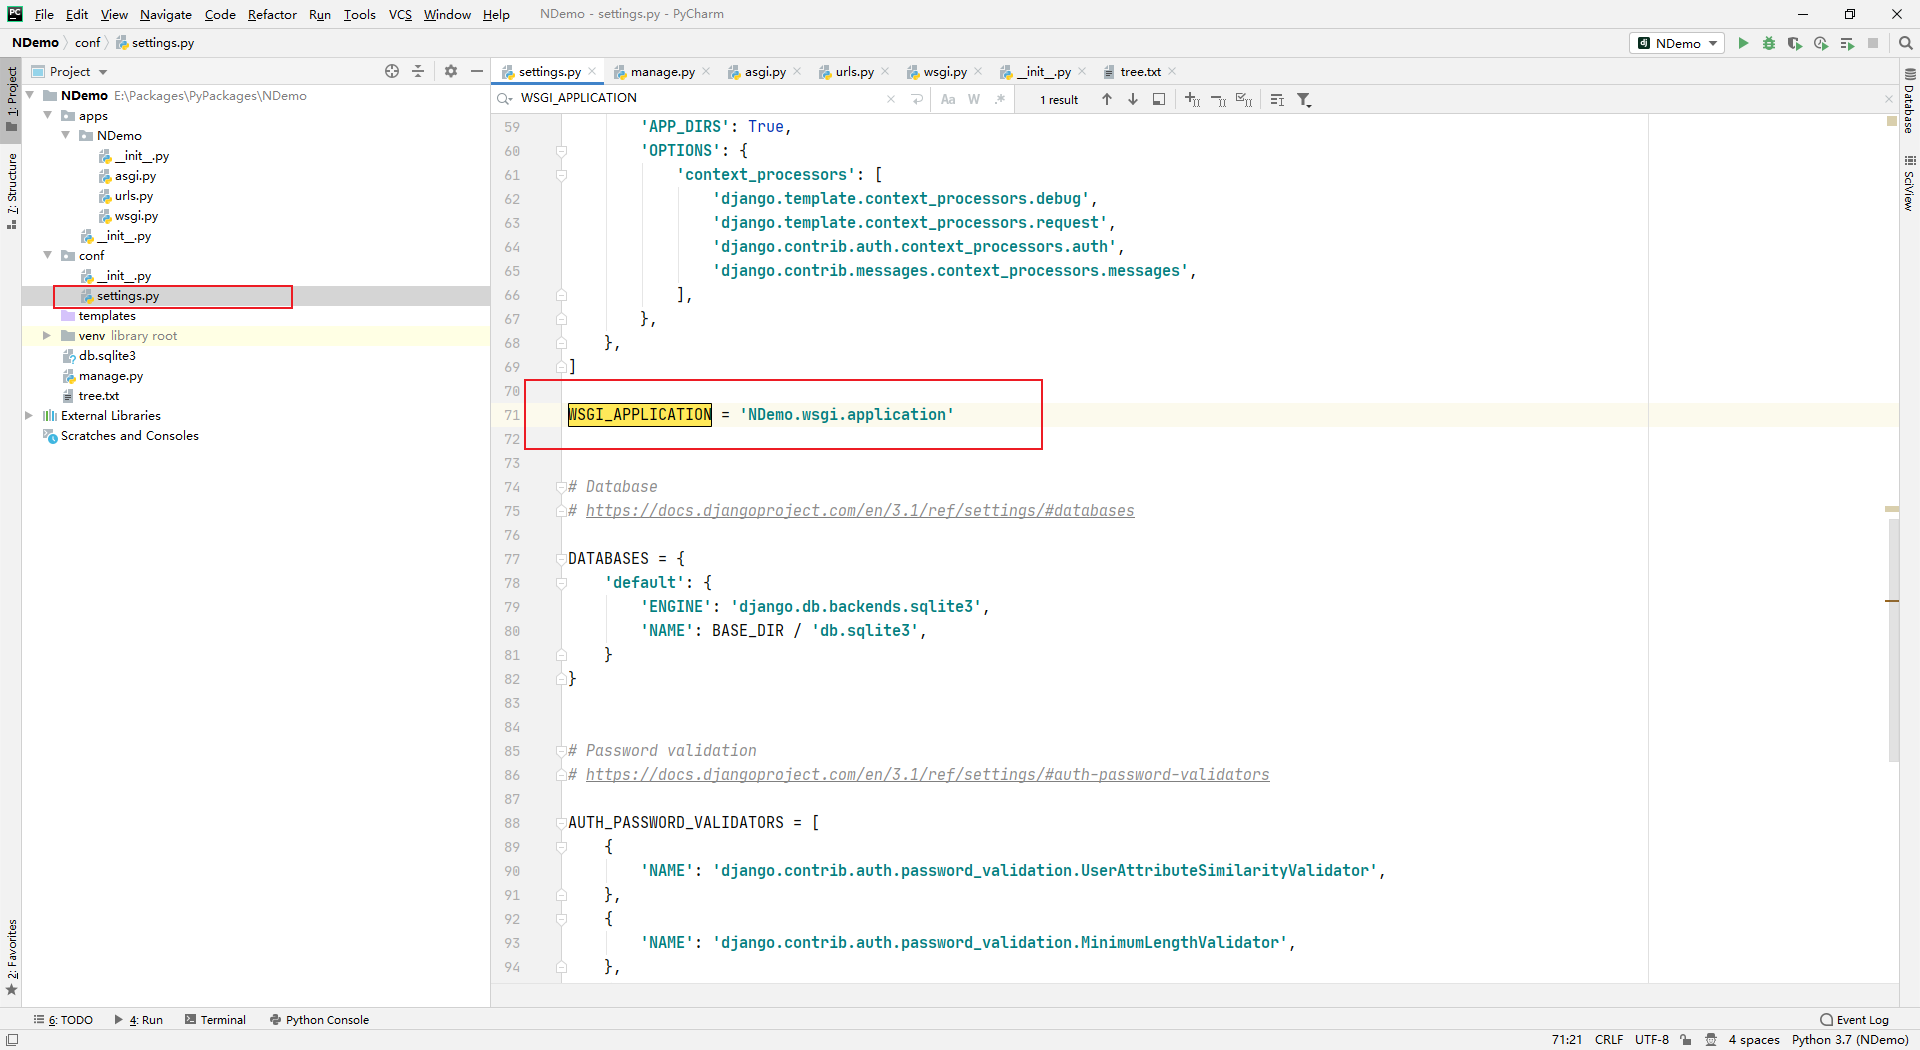Open the Refactor menu

(x=272, y=14)
